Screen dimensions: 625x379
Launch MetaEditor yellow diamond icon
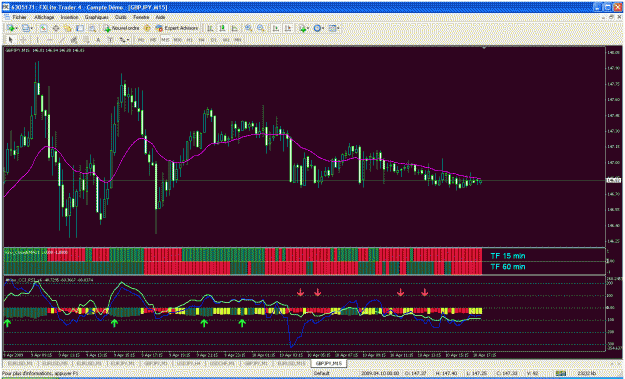click(x=147, y=28)
